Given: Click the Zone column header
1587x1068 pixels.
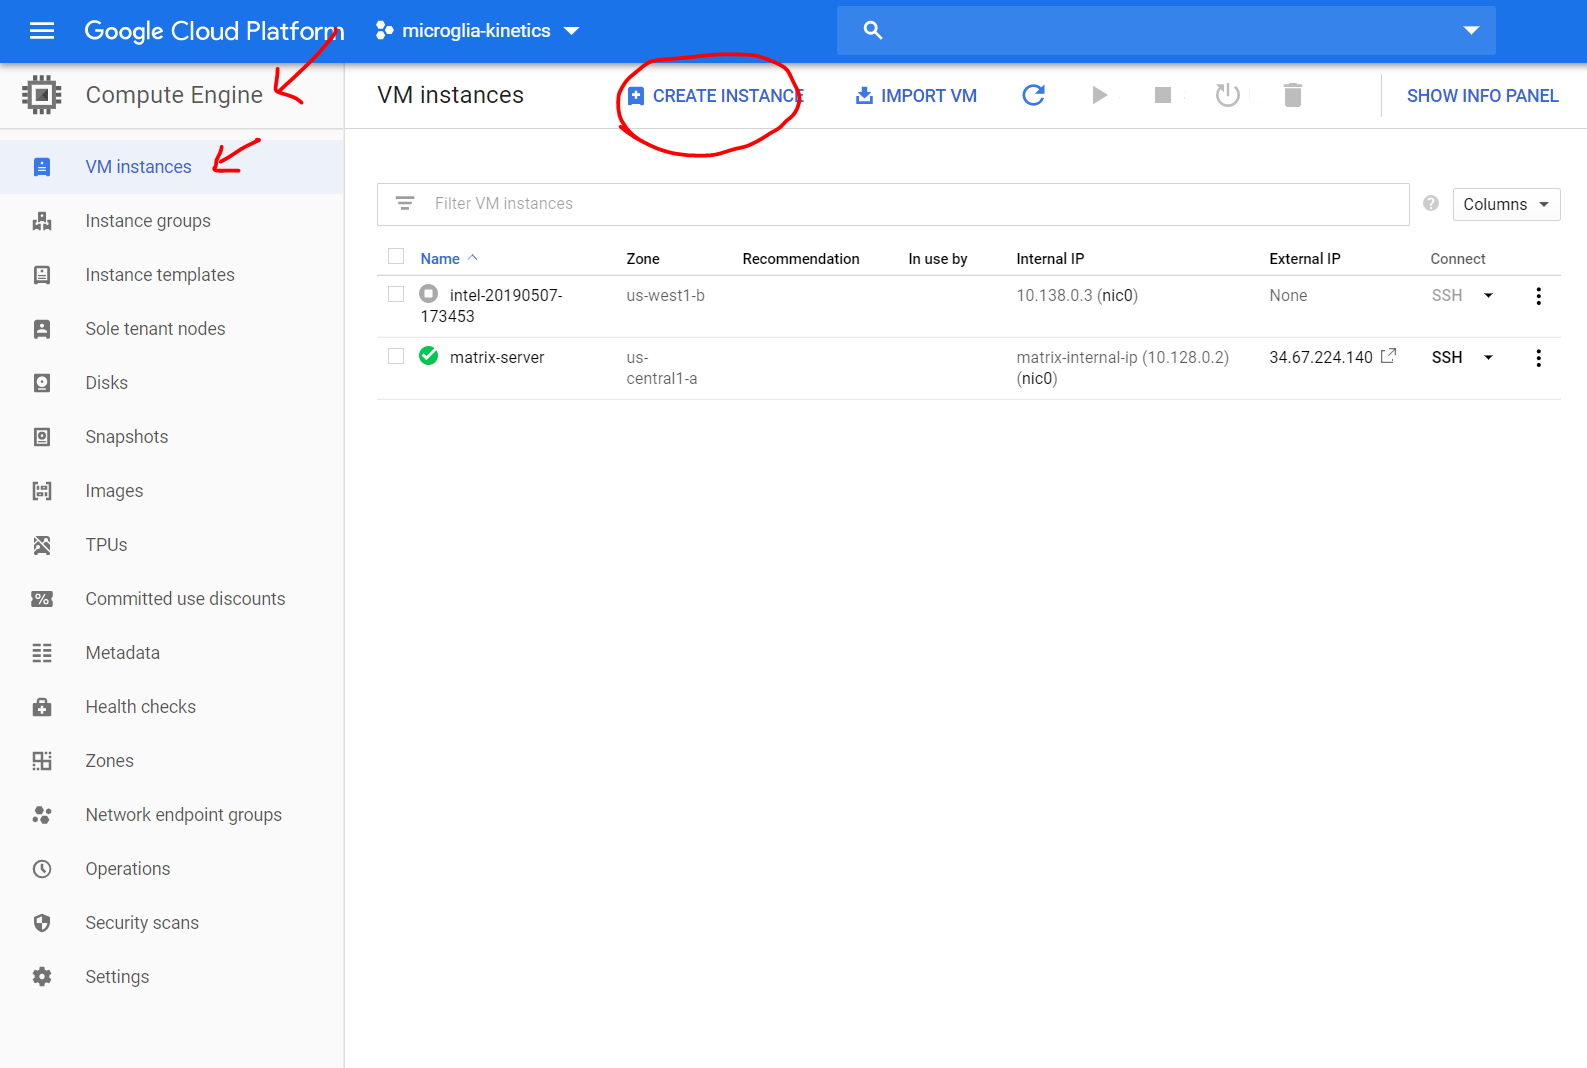Looking at the screenshot, I should point(643,259).
